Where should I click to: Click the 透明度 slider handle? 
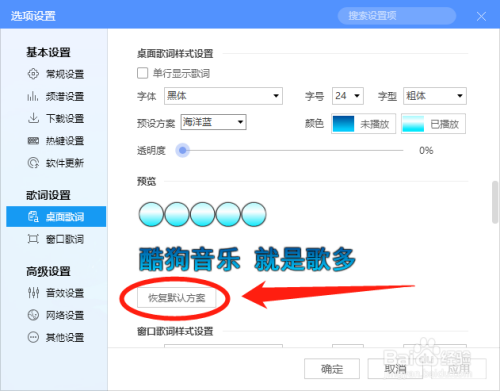click(183, 150)
